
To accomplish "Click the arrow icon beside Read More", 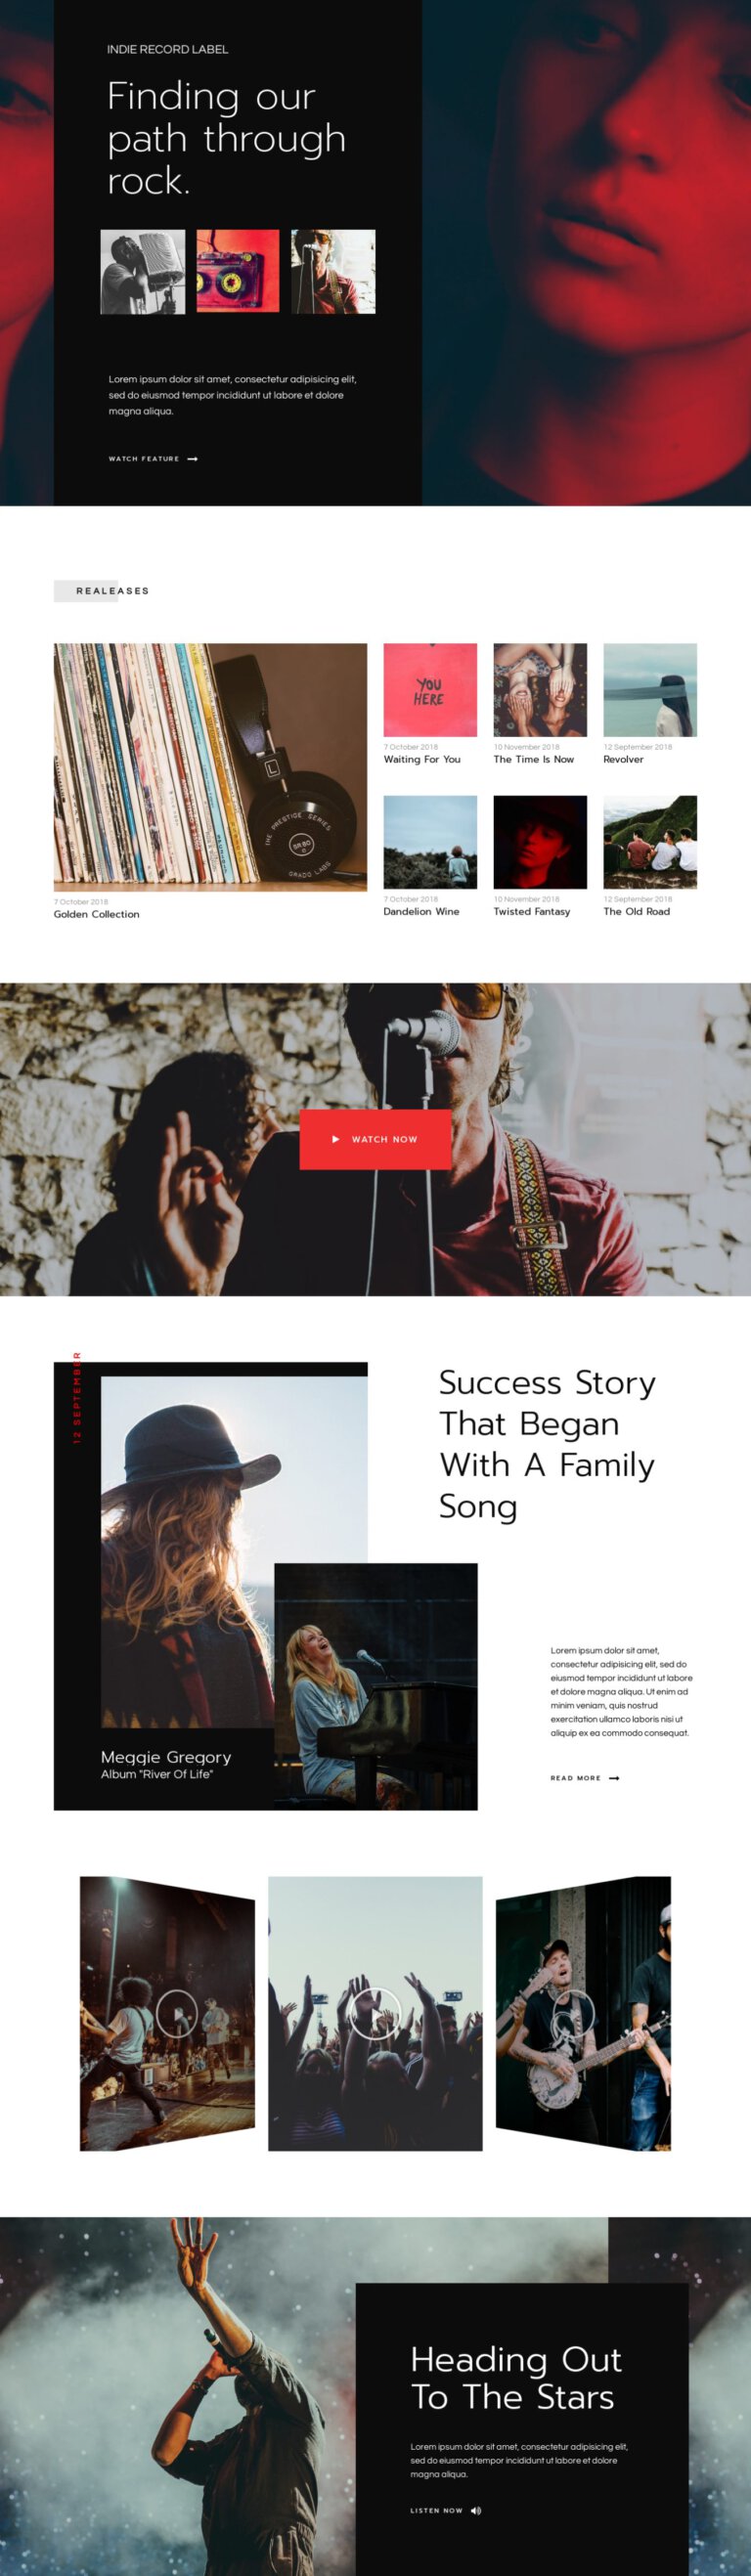I will 614,1778.
